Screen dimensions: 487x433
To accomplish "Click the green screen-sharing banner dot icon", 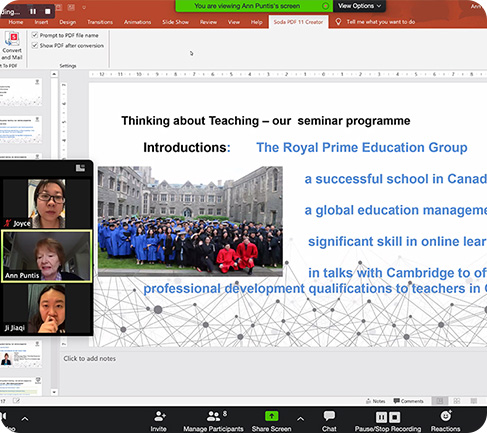I will tap(325, 6).
